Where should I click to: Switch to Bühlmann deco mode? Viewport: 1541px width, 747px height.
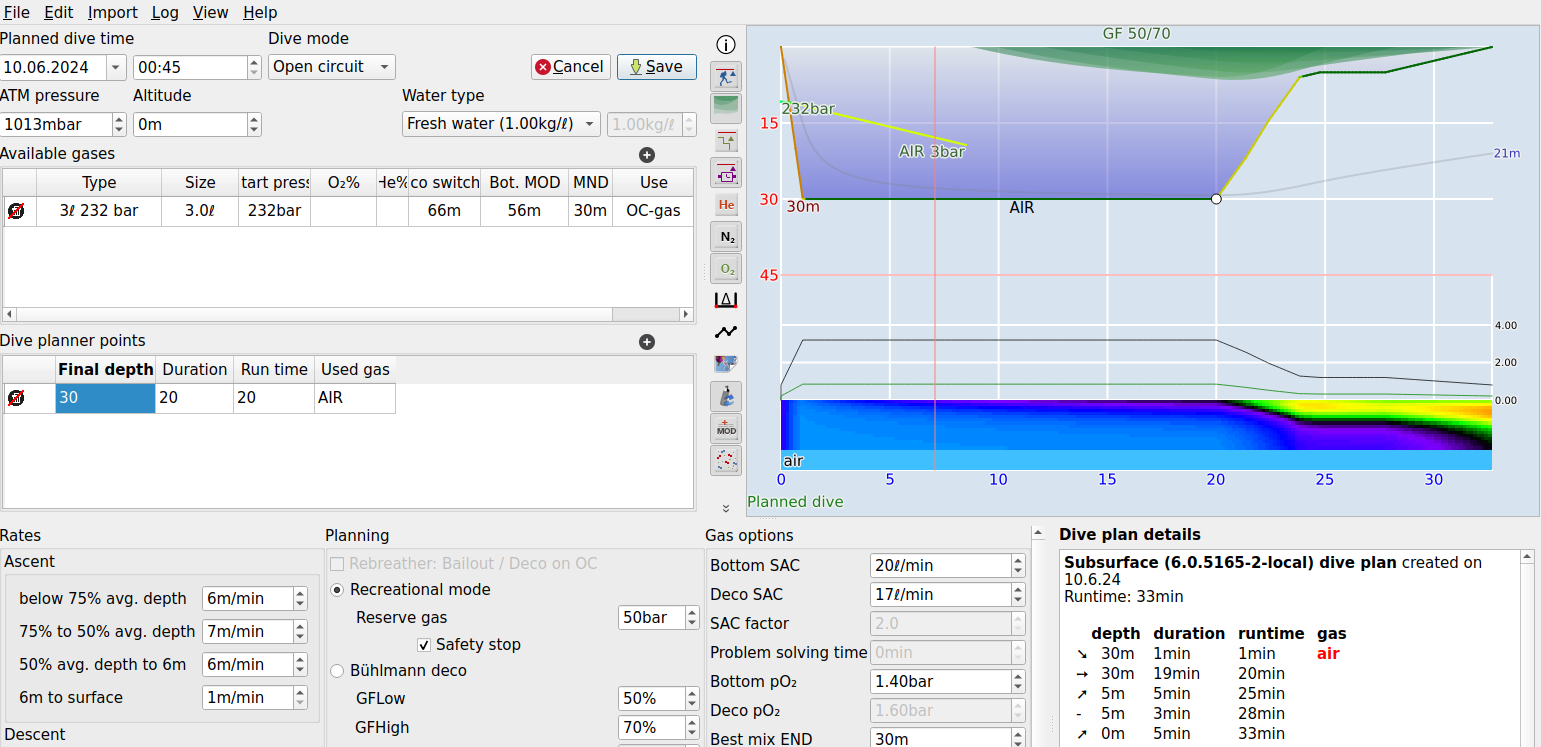pyautogui.click(x=337, y=671)
